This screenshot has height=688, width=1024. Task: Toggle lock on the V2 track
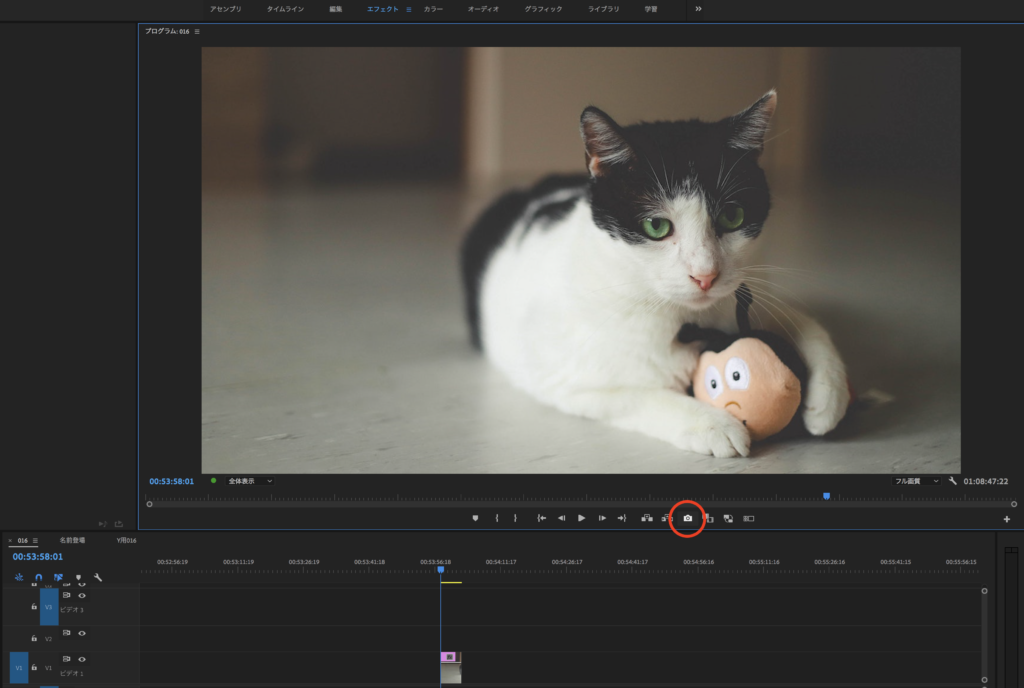pyautogui.click(x=34, y=638)
